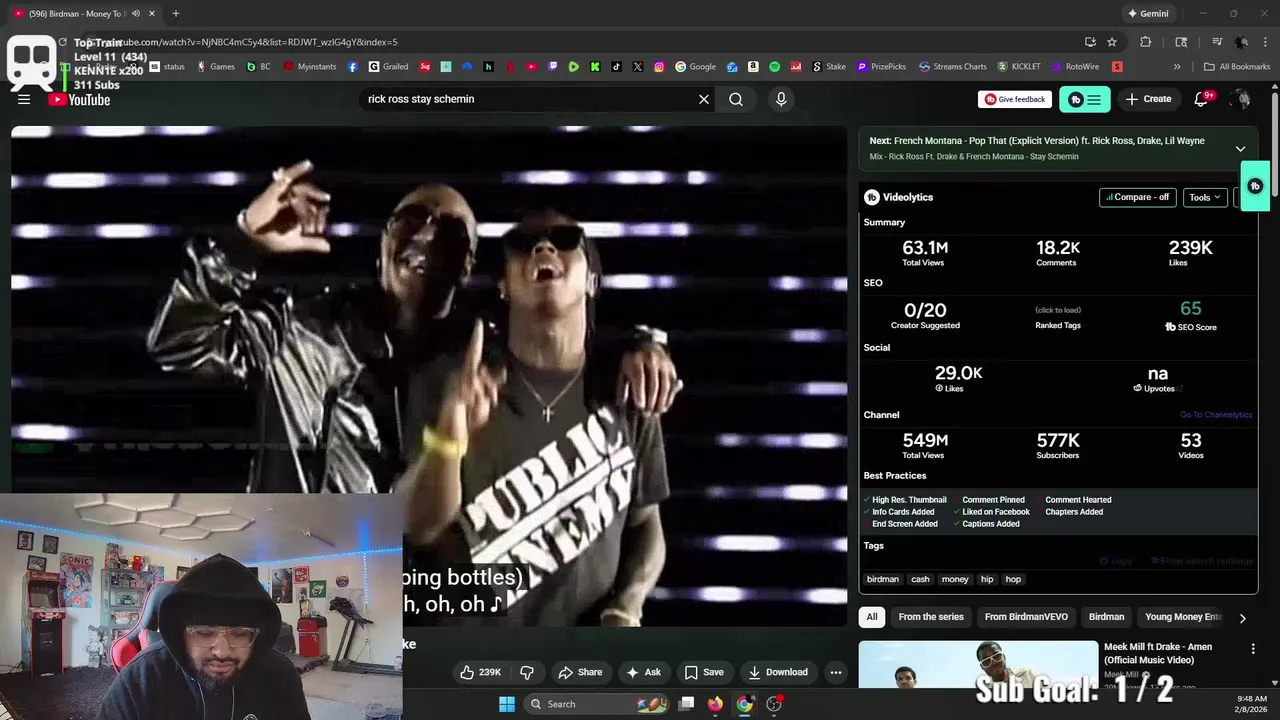This screenshot has height=720, width=1280.
Task: Select the Young Money Ent chip
Action: pyautogui.click(x=1183, y=617)
